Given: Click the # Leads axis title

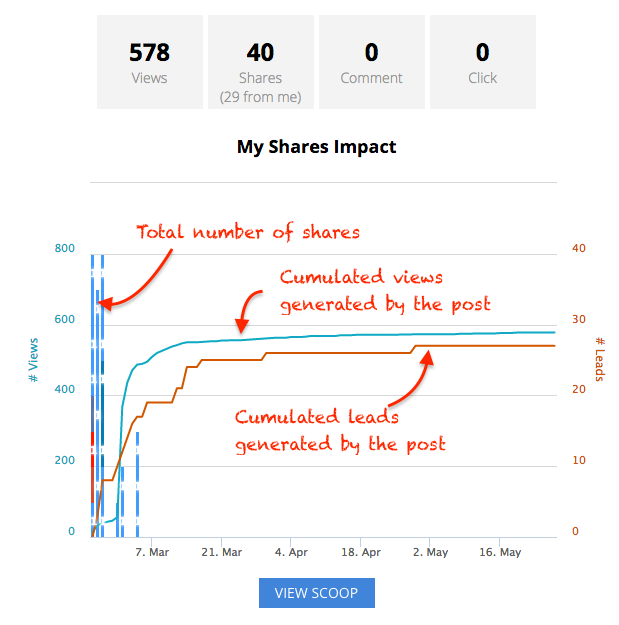Looking at the screenshot, I should [600, 359].
